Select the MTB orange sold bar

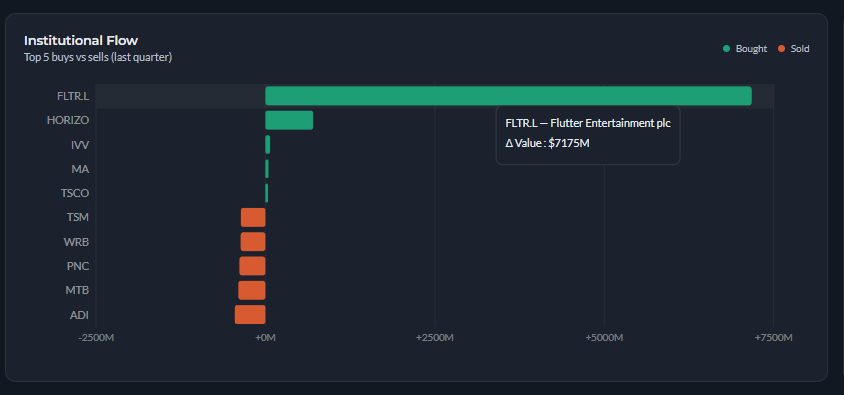(252, 290)
